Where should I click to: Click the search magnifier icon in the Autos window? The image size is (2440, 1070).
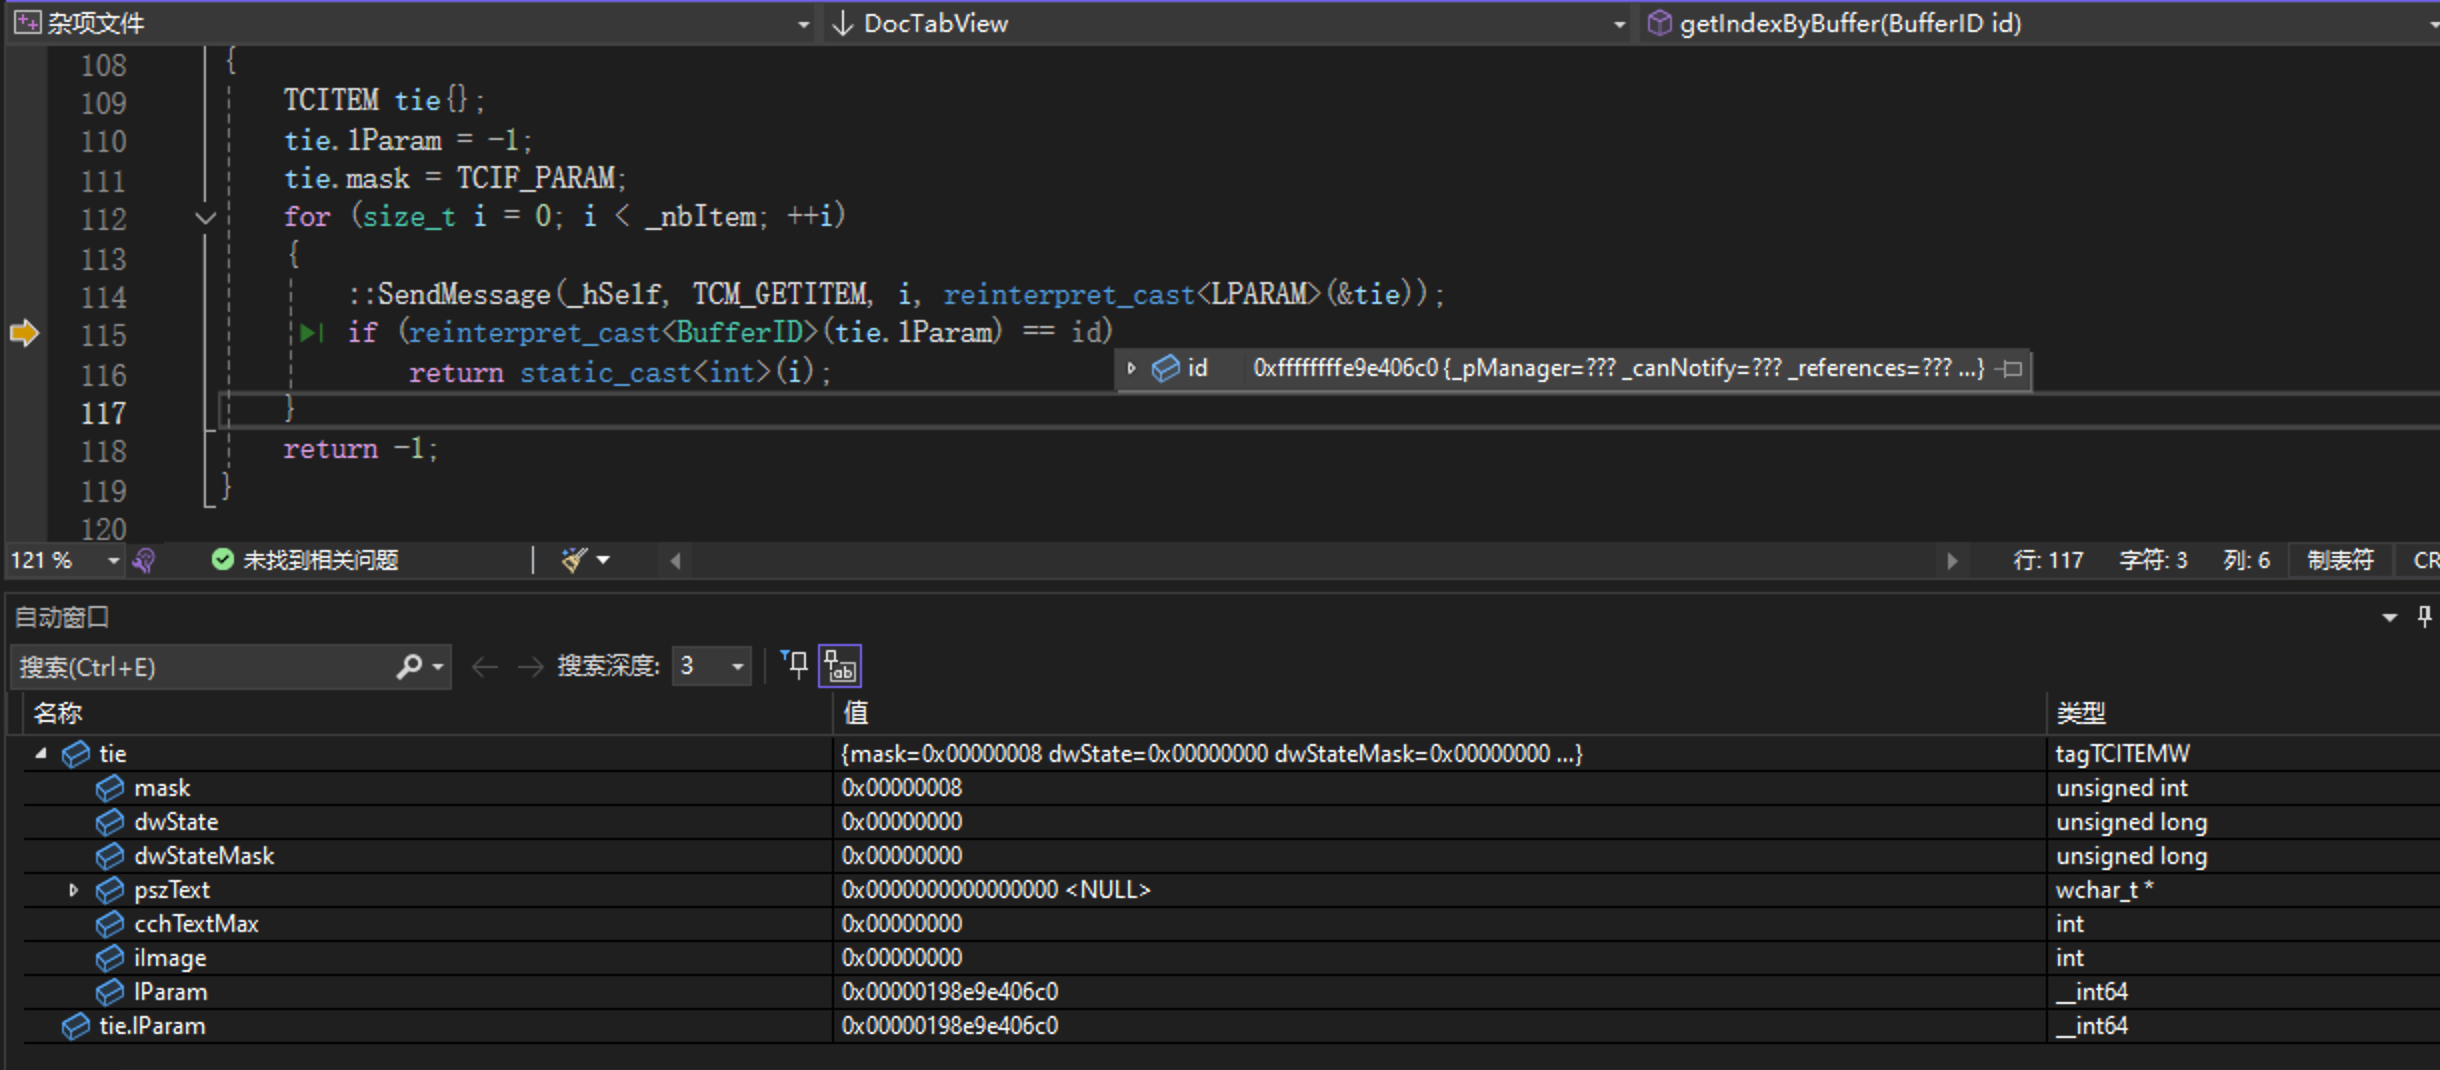coord(410,666)
